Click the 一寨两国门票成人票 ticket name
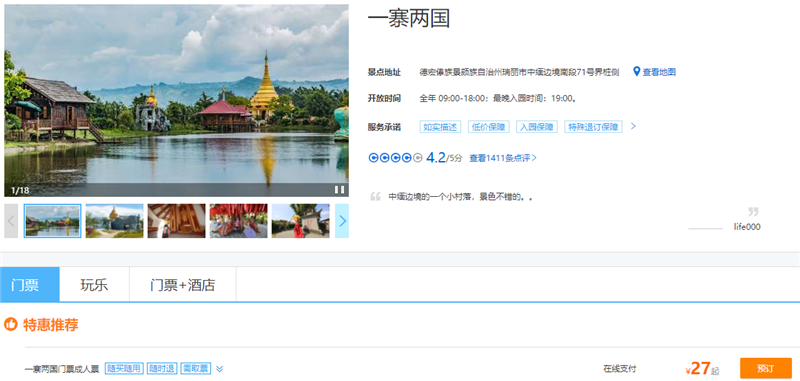The height and width of the screenshot is (381, 800). pyautogui.click(x=62, y=369)
